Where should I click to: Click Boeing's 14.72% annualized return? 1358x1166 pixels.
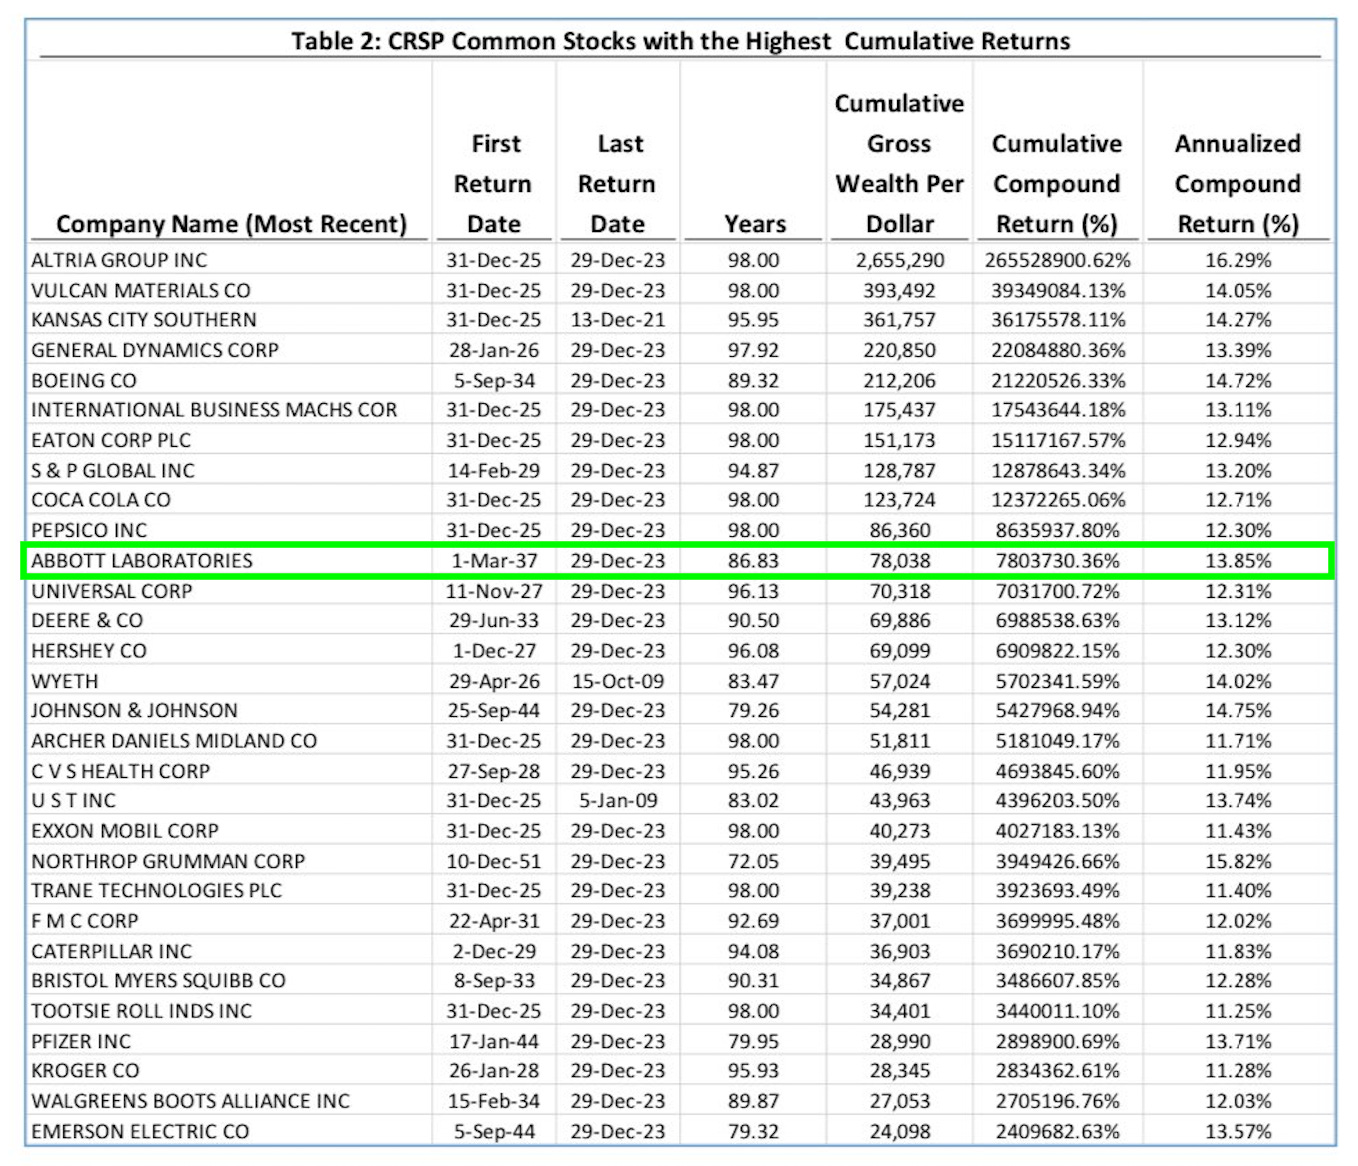tap(1238, 380)
